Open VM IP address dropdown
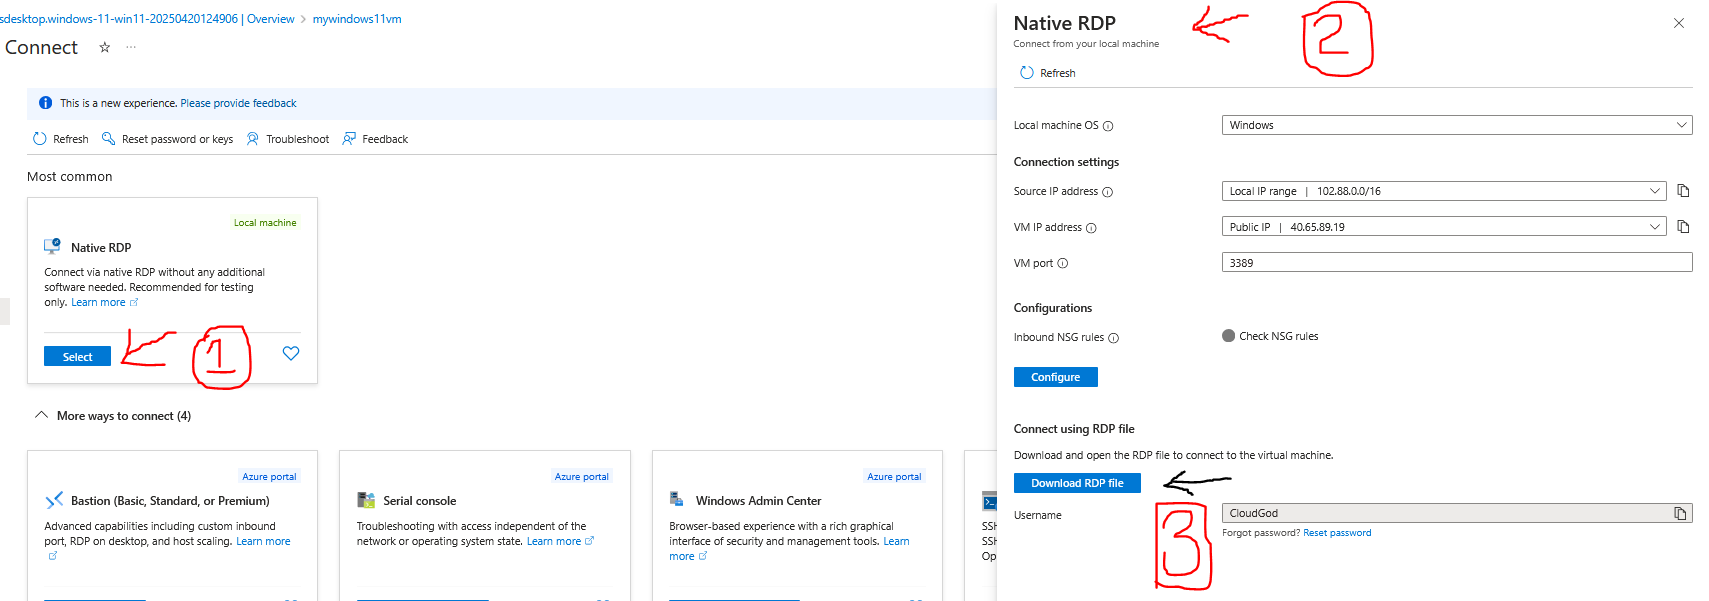 1444,227
